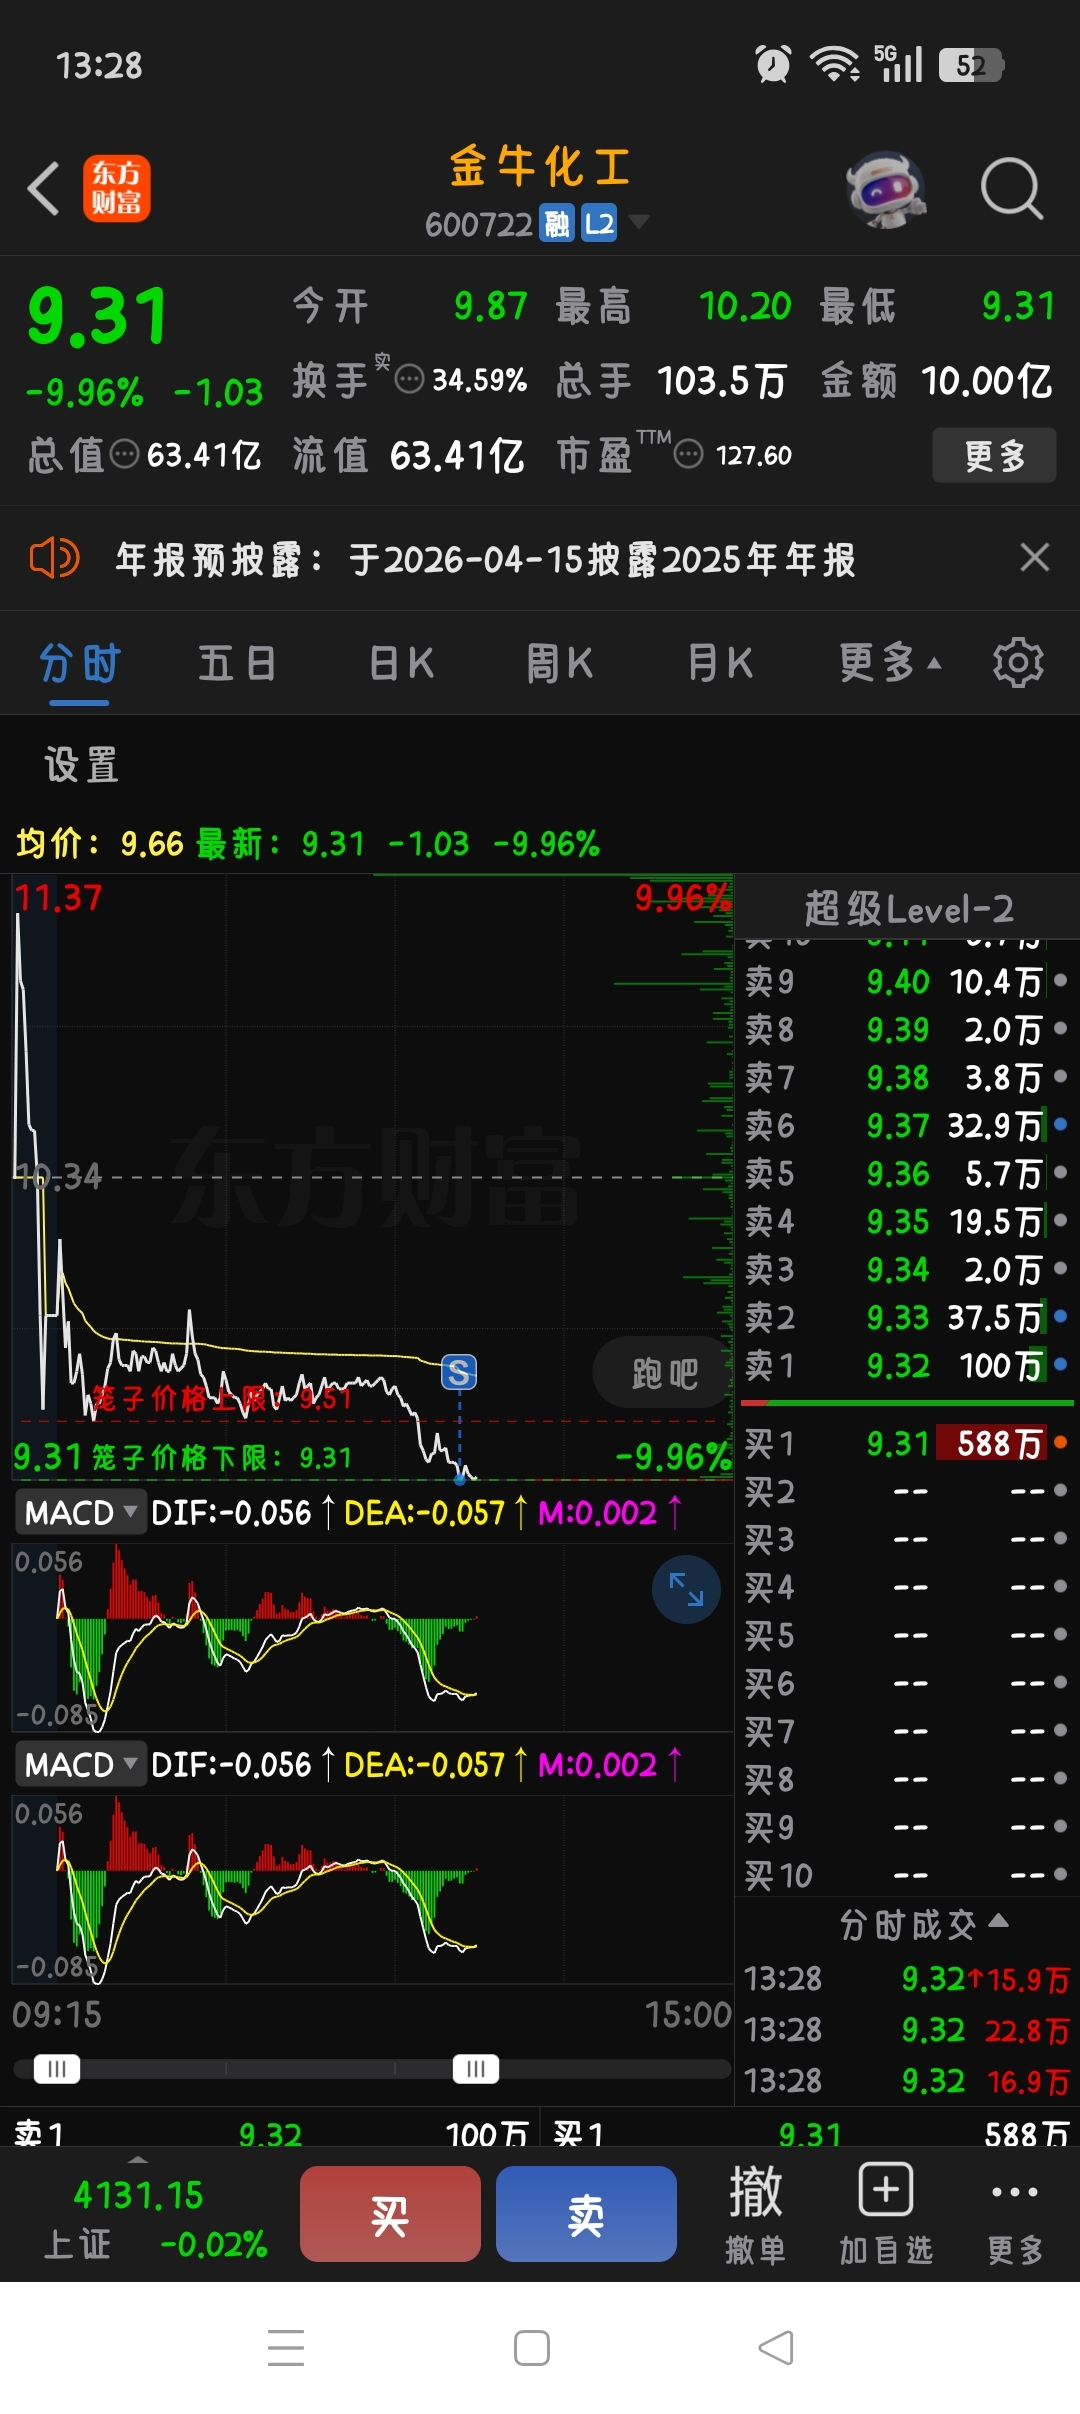Open chart settings gear icon

(x=1018, y=662)
